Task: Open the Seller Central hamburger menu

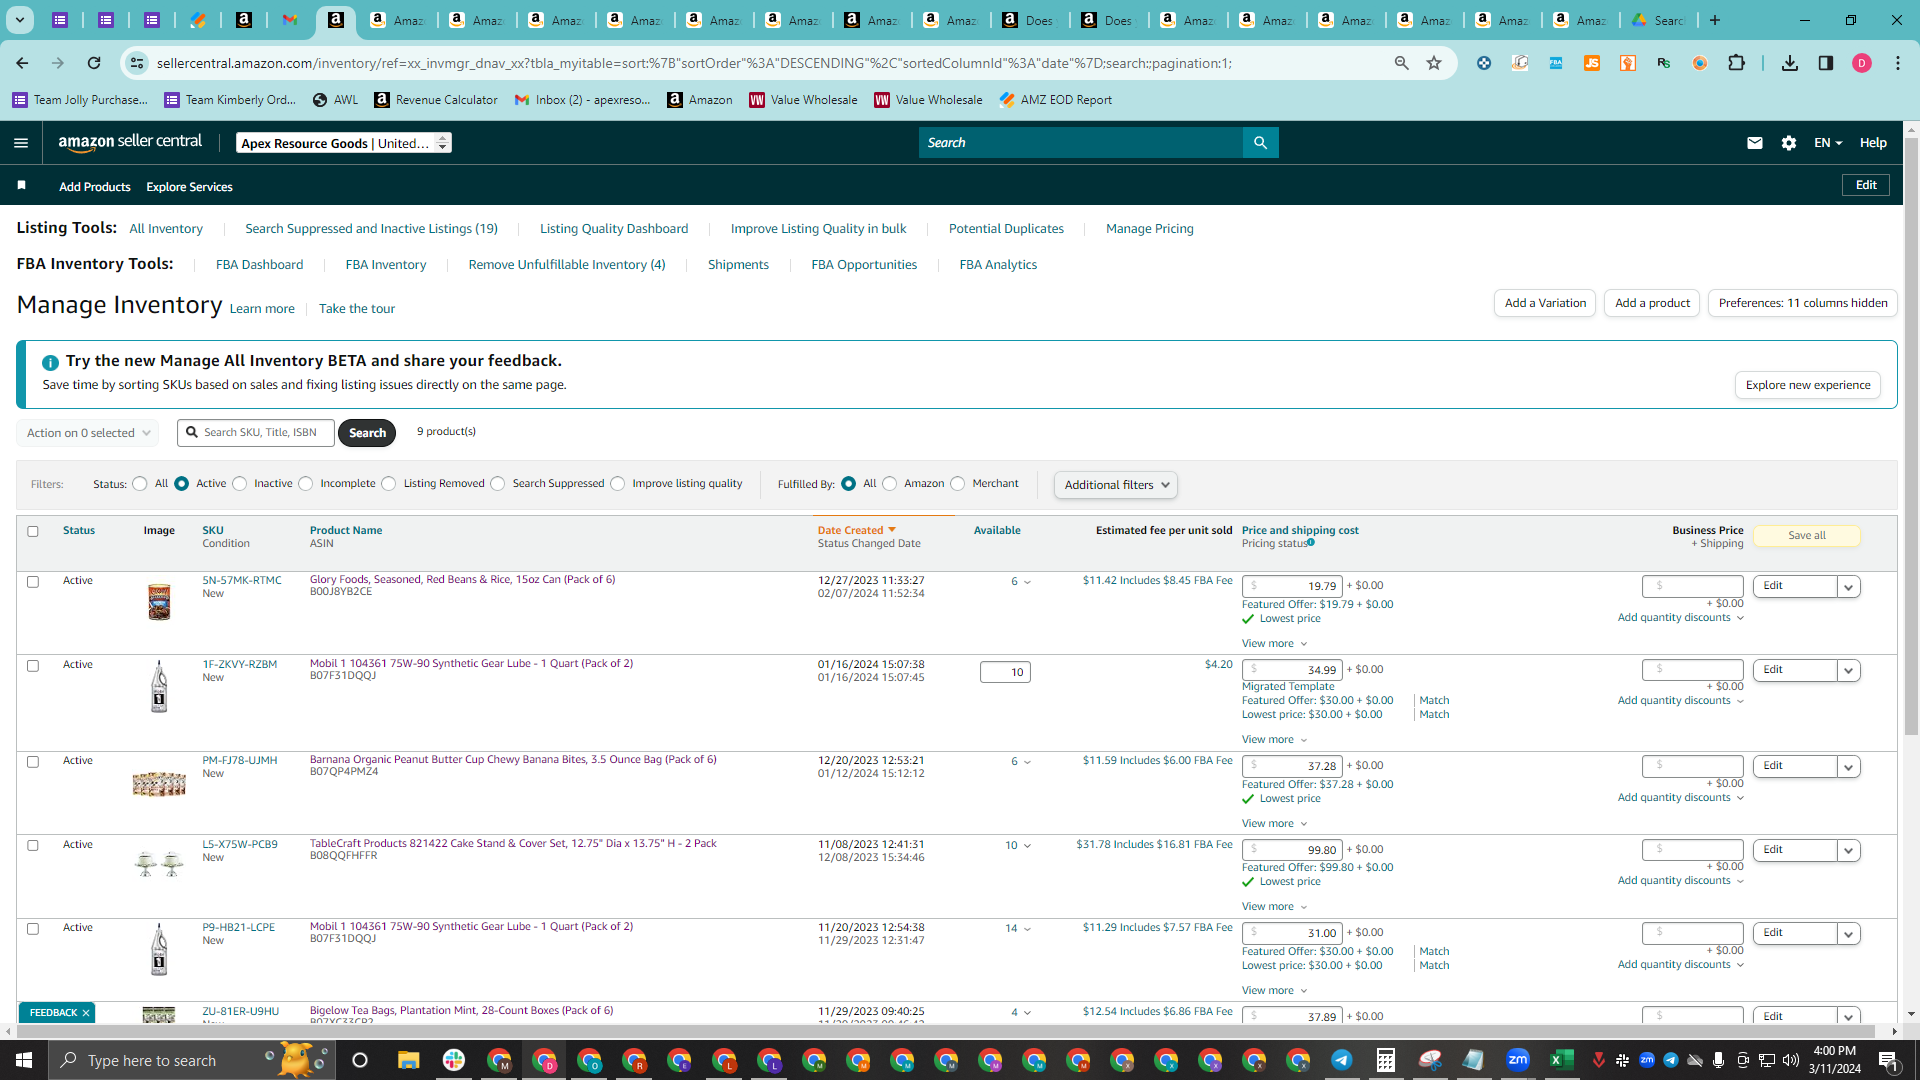Action: pos(21,143)
